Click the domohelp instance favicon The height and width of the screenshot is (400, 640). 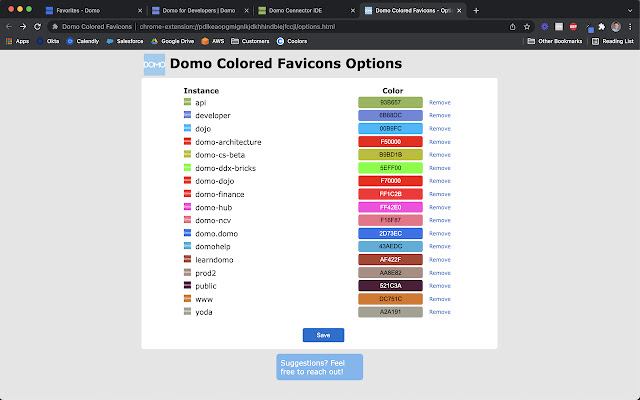(x=187, y=246)
